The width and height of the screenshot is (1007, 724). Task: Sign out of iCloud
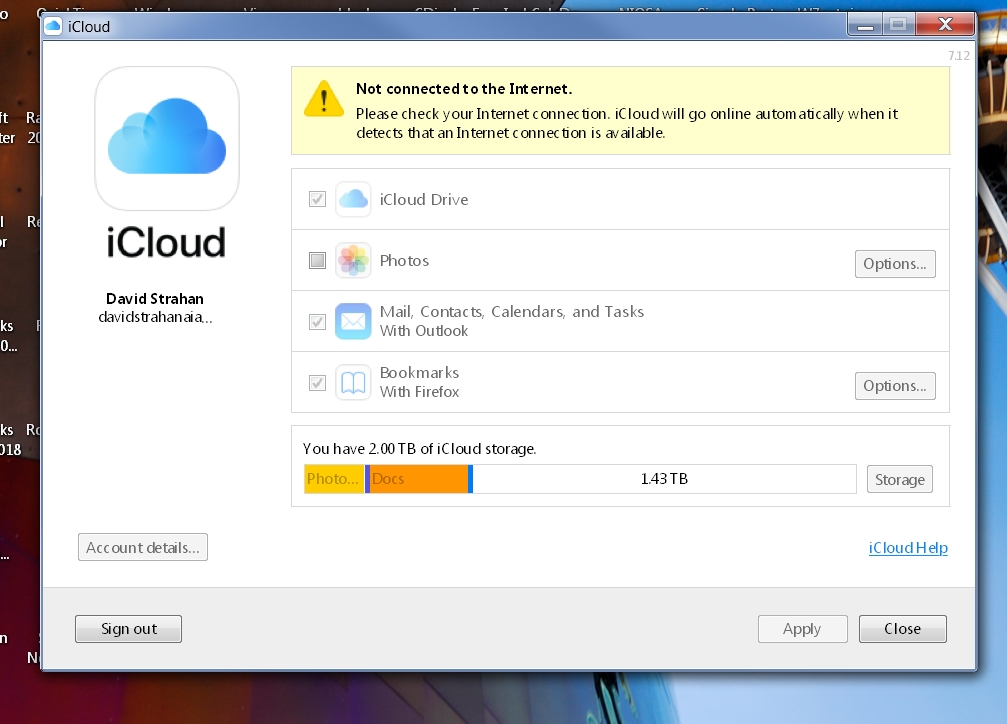128,629
